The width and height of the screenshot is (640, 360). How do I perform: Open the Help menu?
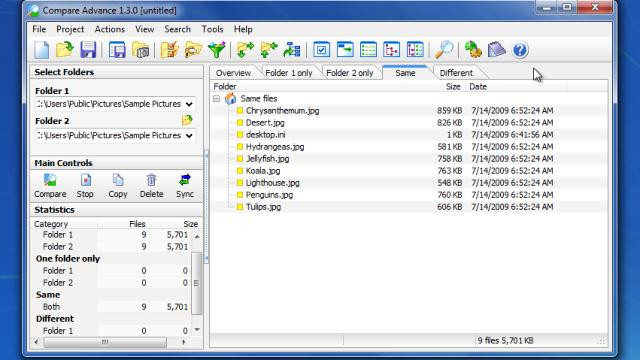point(243,29)
